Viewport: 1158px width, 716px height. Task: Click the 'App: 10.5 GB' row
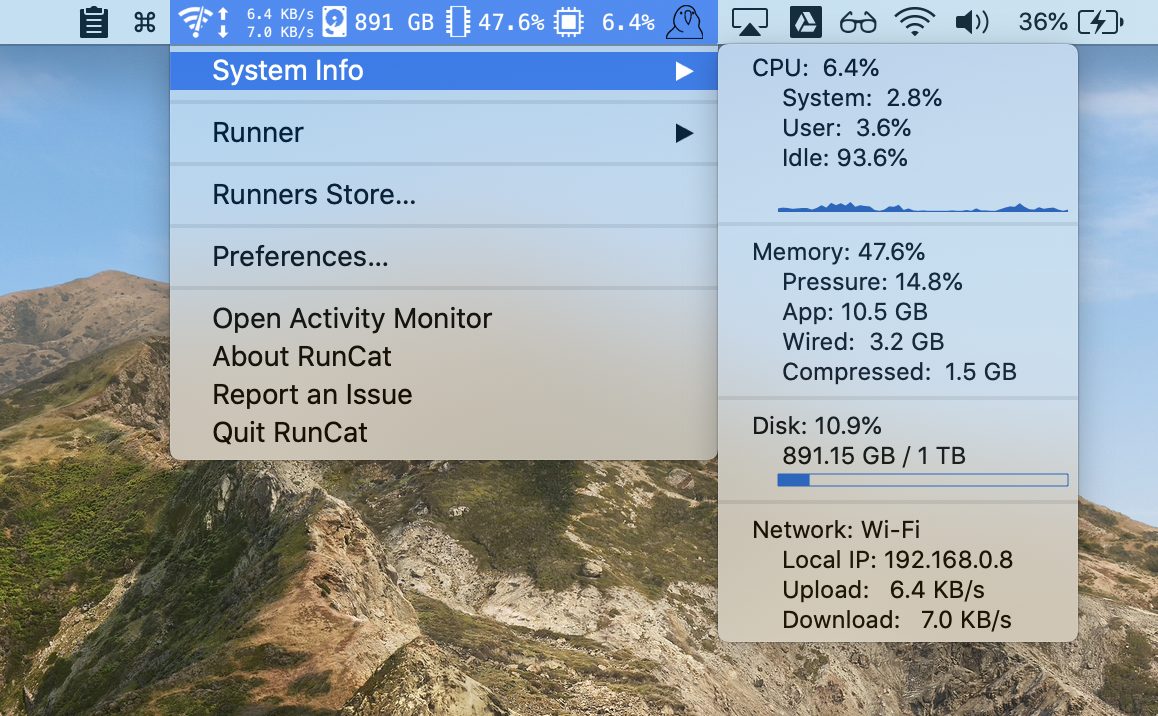pos(854,311)
